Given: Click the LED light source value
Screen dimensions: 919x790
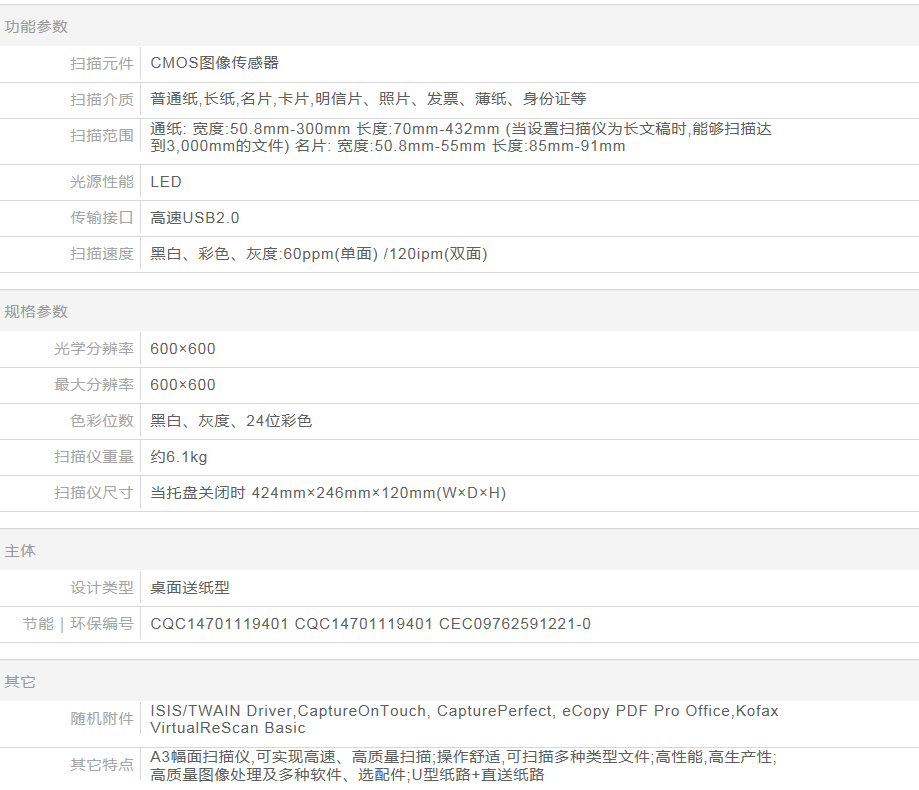Looking at the screenshot, I should coord(166,182).
